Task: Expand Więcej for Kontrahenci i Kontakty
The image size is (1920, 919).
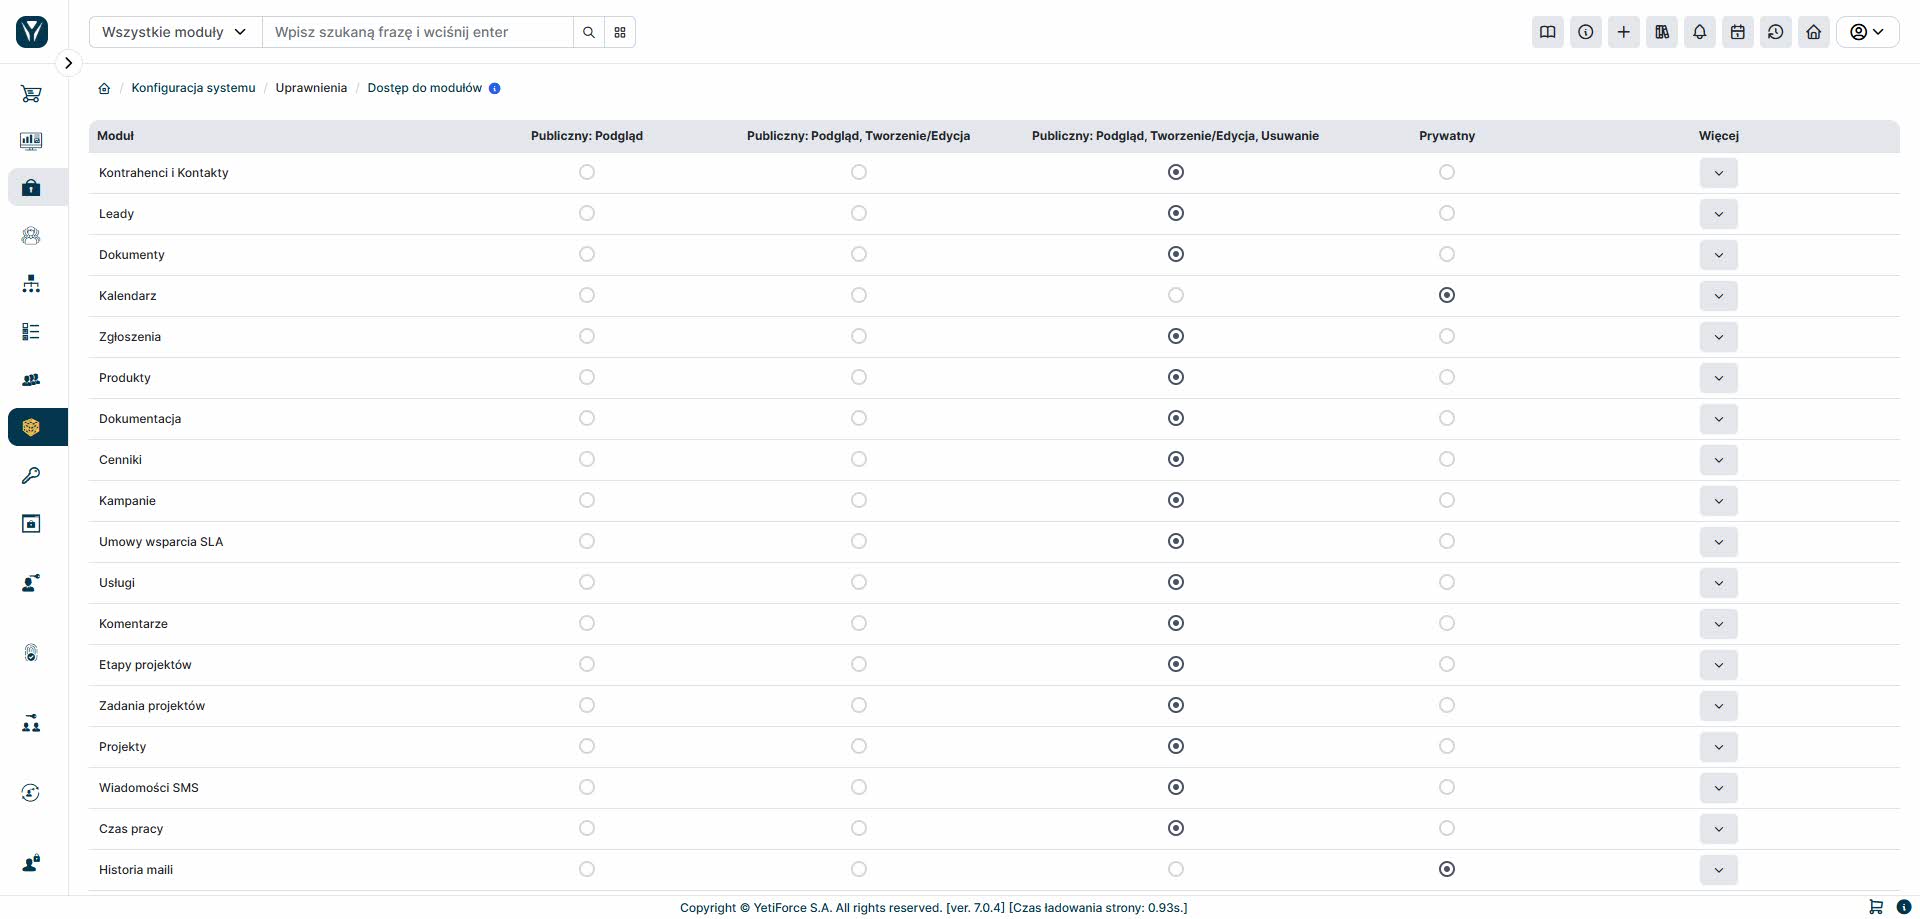Action: click(1719, 173)
